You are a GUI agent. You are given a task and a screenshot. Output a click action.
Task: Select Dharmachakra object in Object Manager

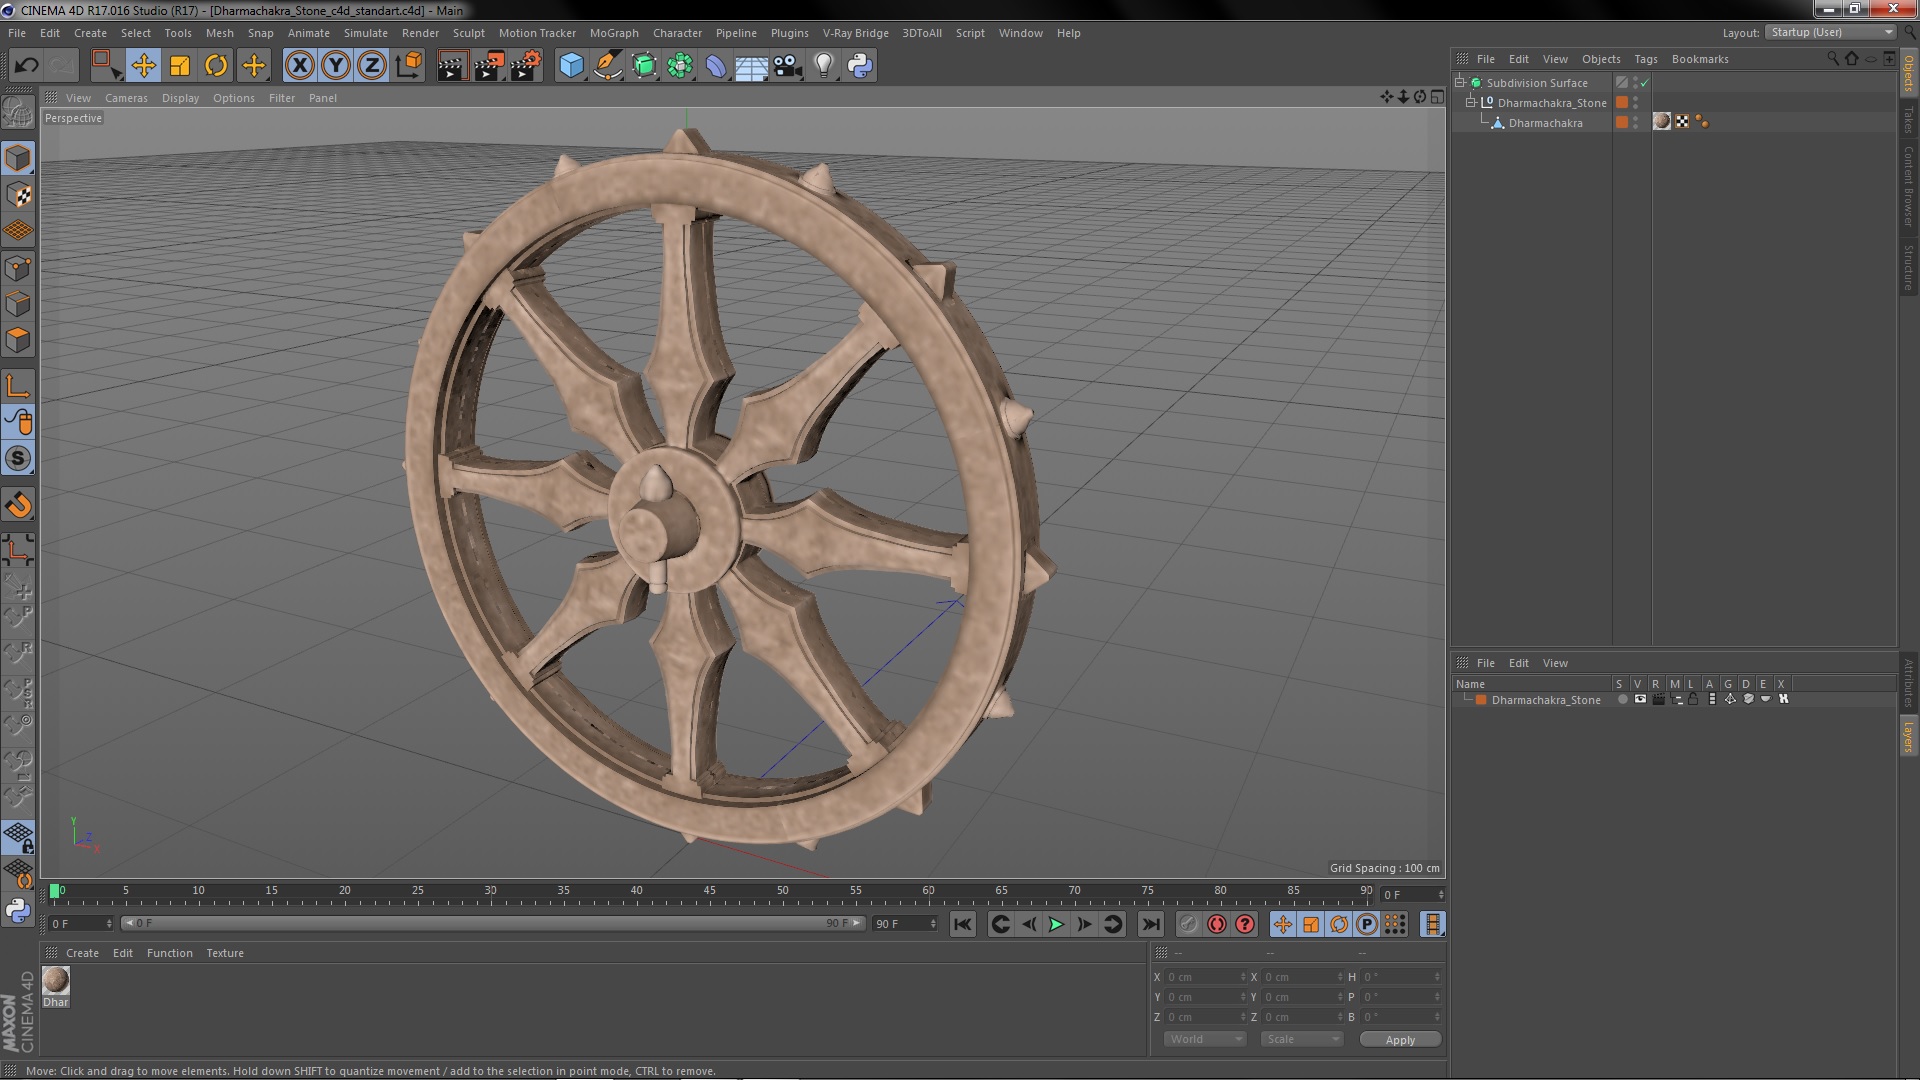click(1545, 123)
